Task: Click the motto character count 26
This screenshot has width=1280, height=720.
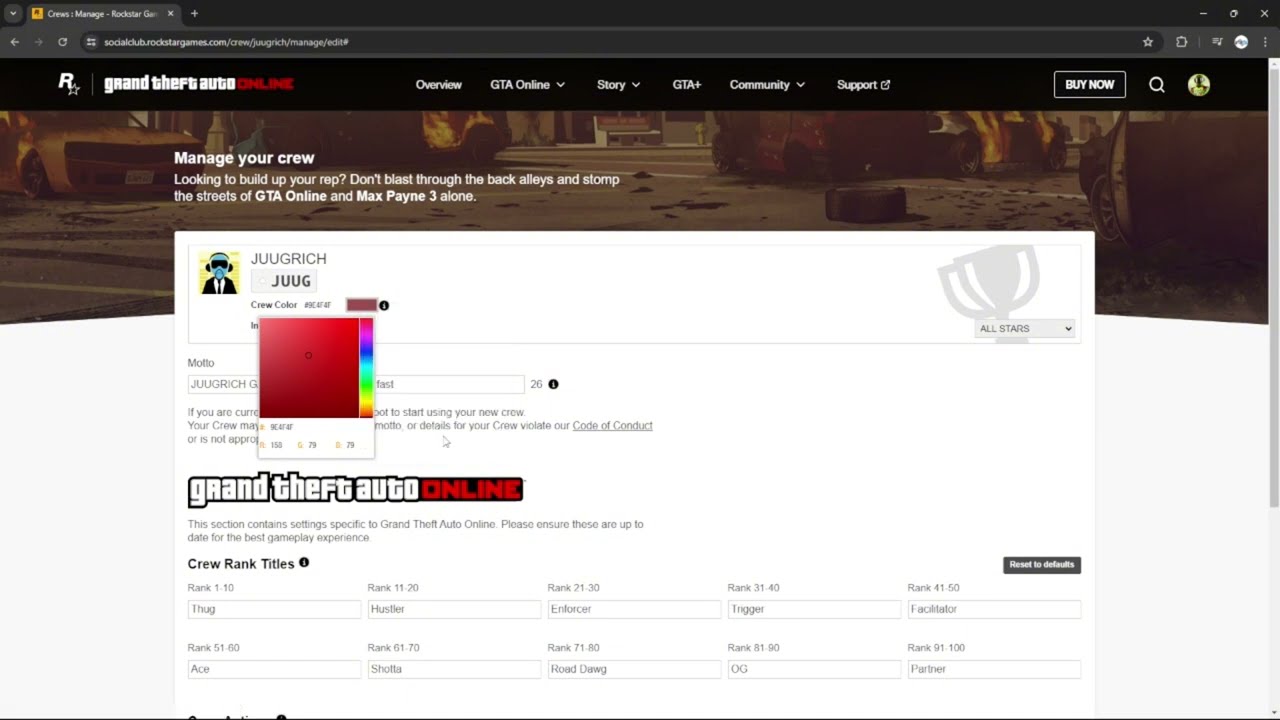Action: click(536, 384)
